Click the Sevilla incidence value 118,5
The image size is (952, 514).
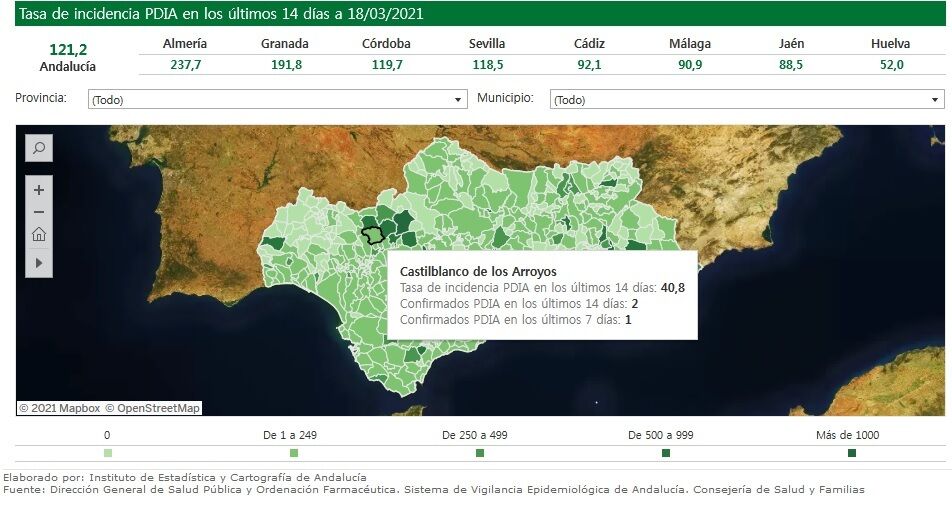[487, 65]
